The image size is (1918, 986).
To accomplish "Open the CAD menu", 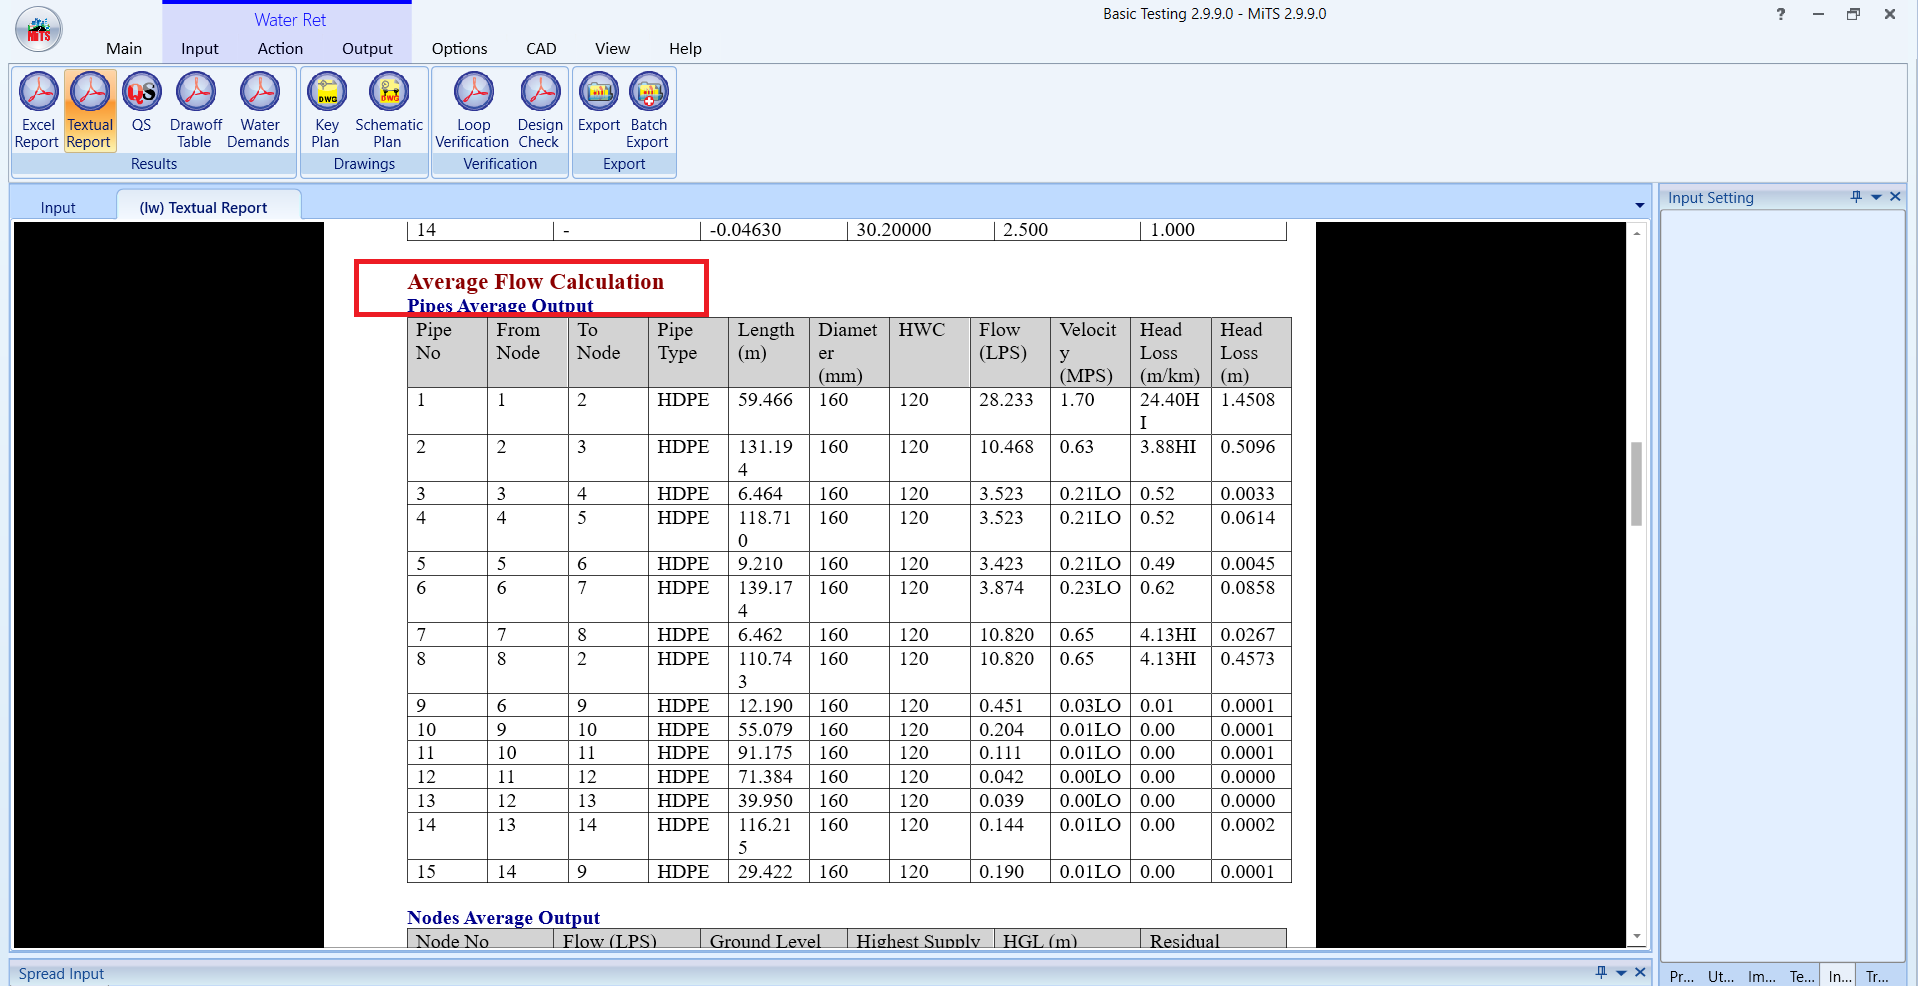I will (x=541, y=48).
